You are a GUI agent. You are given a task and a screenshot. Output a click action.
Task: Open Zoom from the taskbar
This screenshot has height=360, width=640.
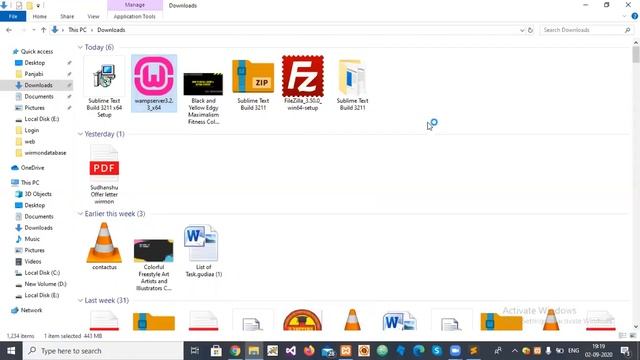(455, 351)
